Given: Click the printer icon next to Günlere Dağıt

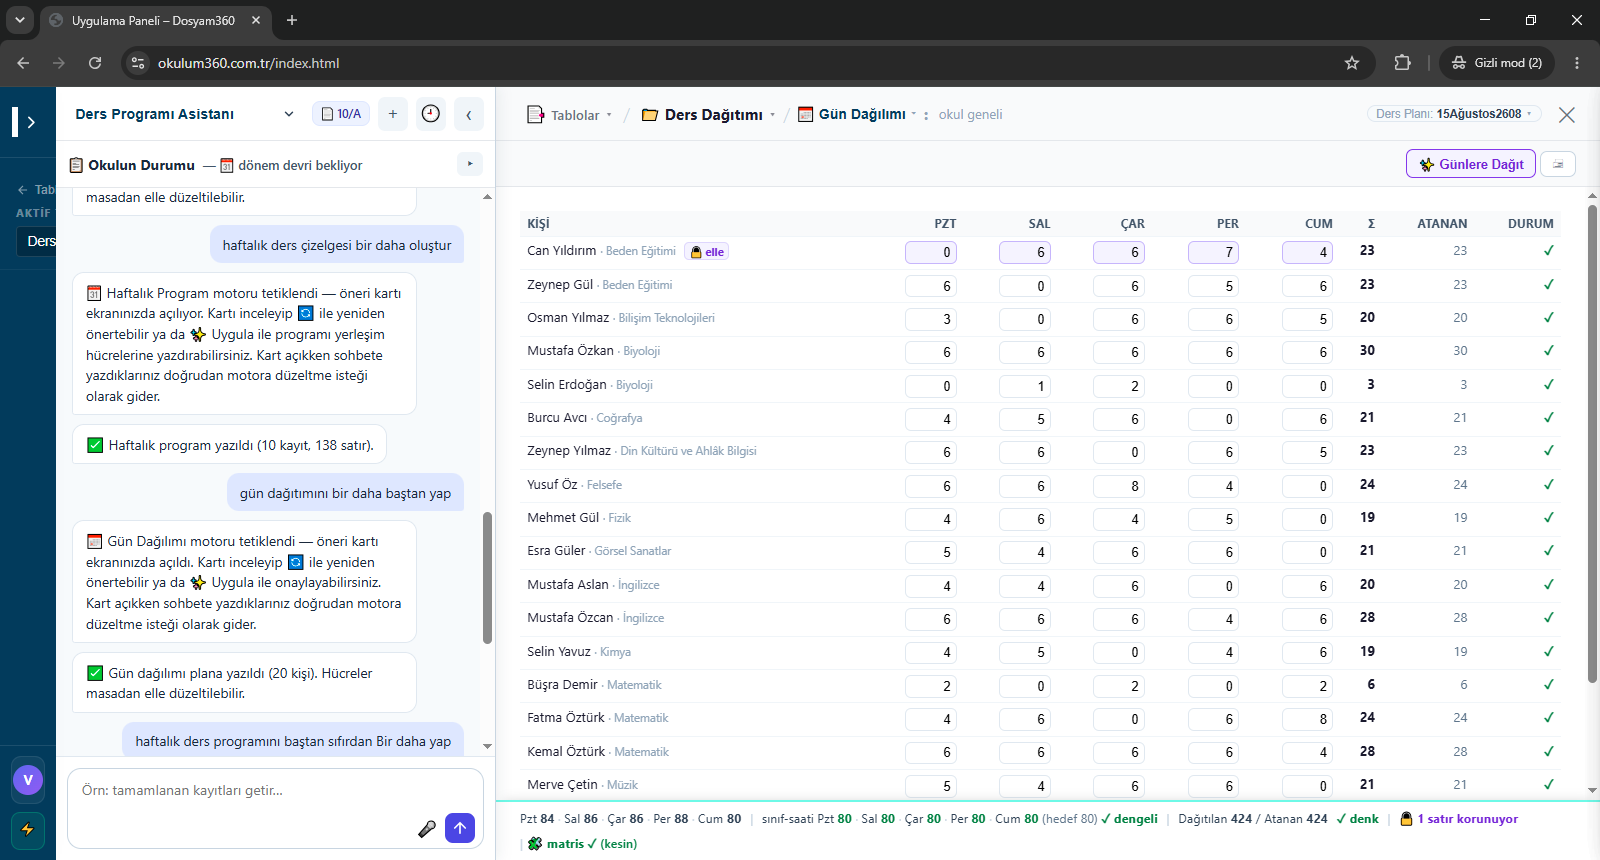Looking at the screenshot, I should click(1558, 164).
